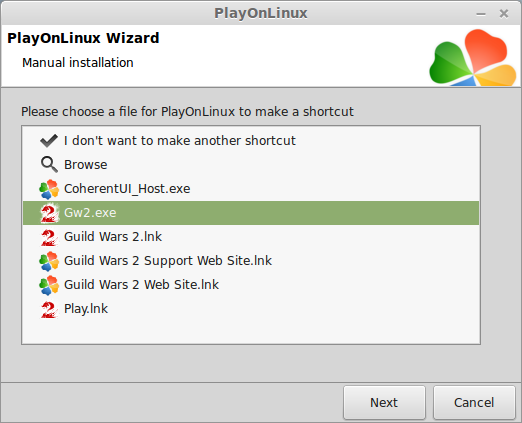Click the dragon icon beside Play.lnk
The width and height of the screenshot is (522, 423).
tap(49, 309)
